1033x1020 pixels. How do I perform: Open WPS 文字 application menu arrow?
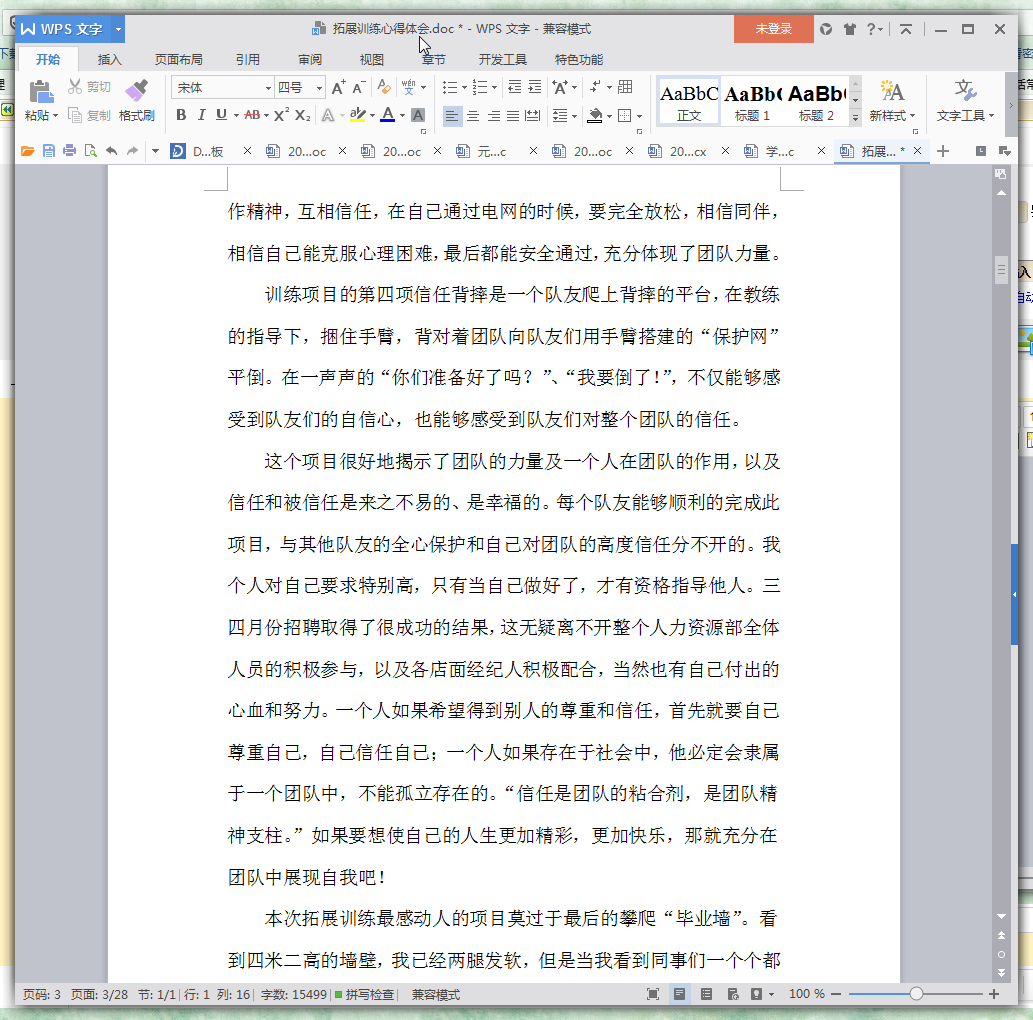[118, 29]
